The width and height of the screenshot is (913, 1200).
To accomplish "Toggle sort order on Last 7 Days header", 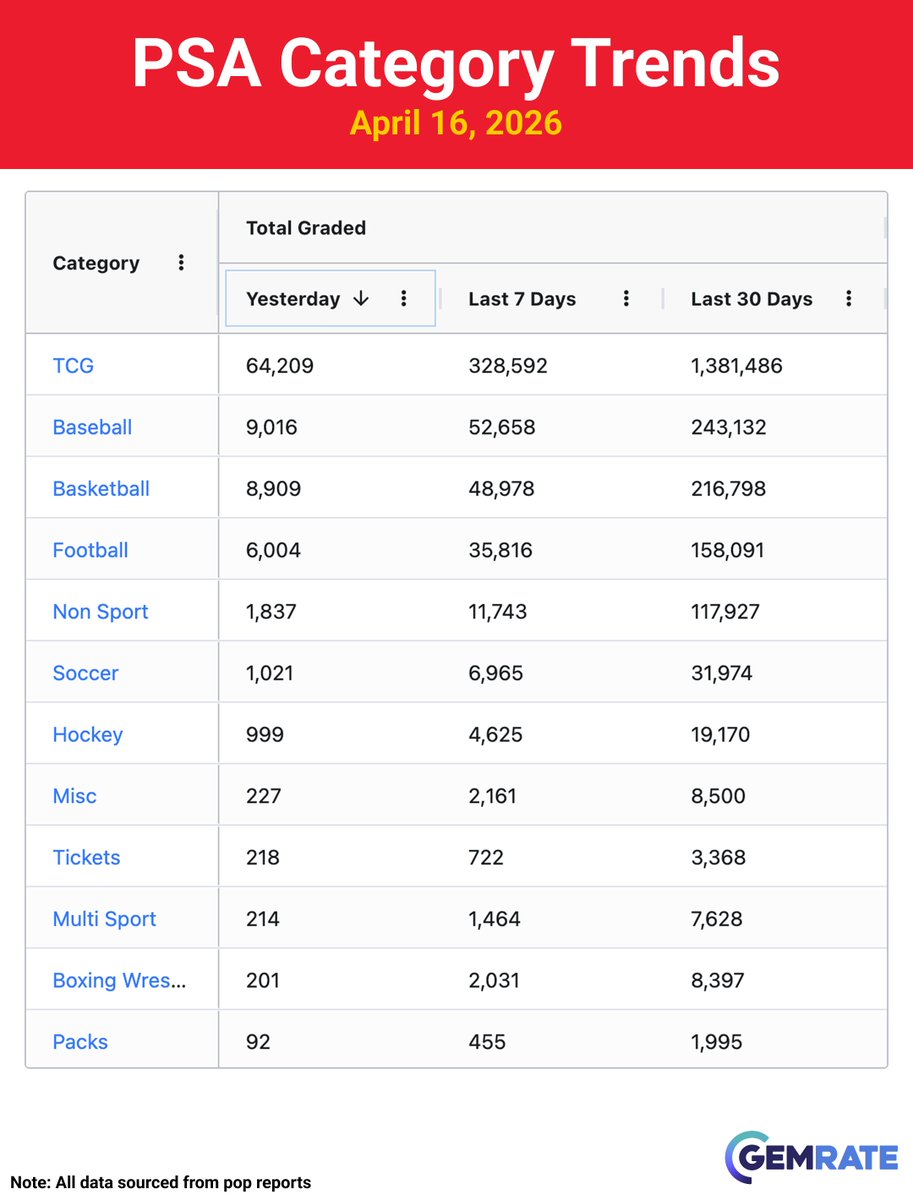I will (522, 298).
